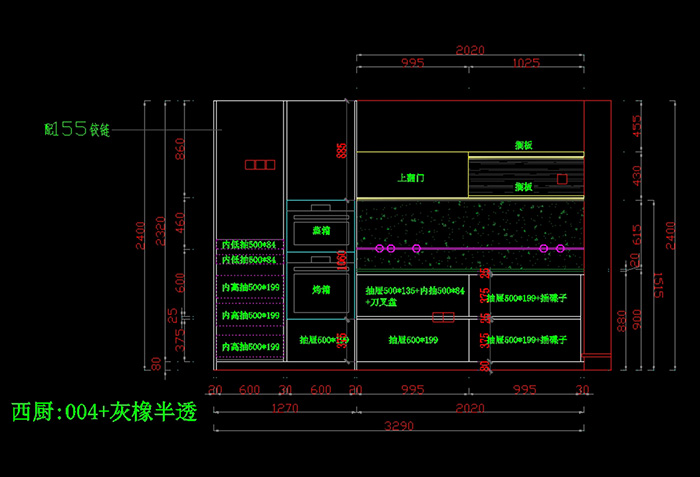Click the red double-square symbol between base drawers
Screen dimensions: 700x477
(x=443, y=318)
